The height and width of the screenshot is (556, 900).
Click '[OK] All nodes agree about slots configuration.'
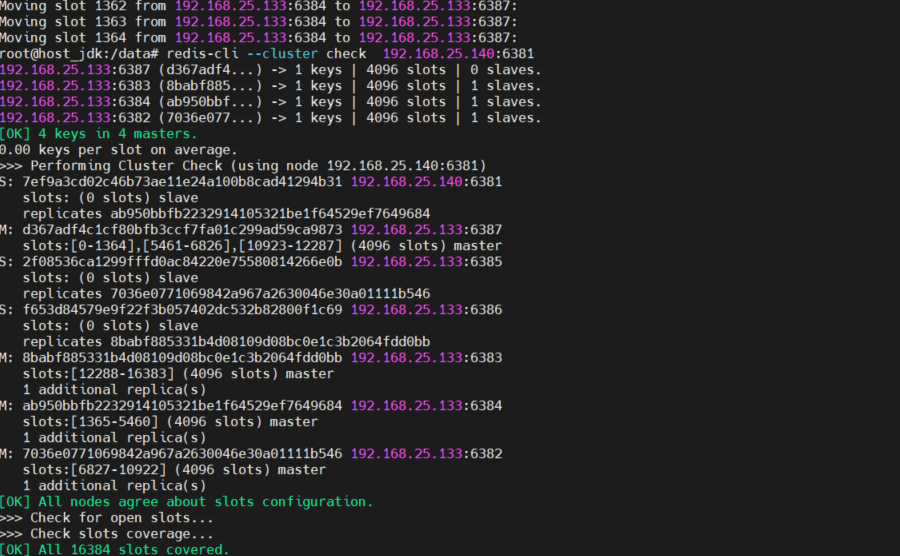187,502
